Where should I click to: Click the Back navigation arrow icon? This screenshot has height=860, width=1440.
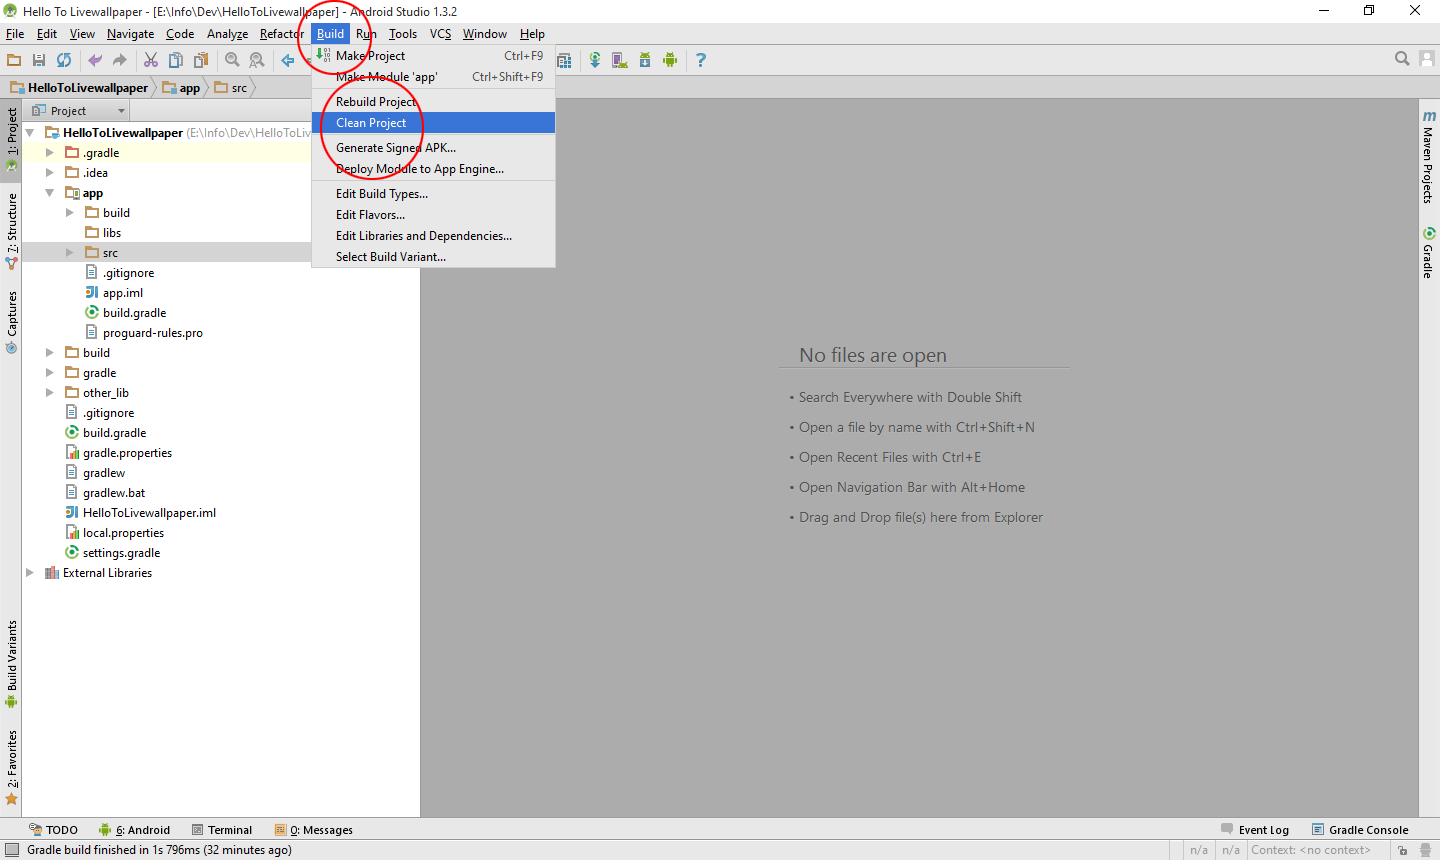[288, 60]
